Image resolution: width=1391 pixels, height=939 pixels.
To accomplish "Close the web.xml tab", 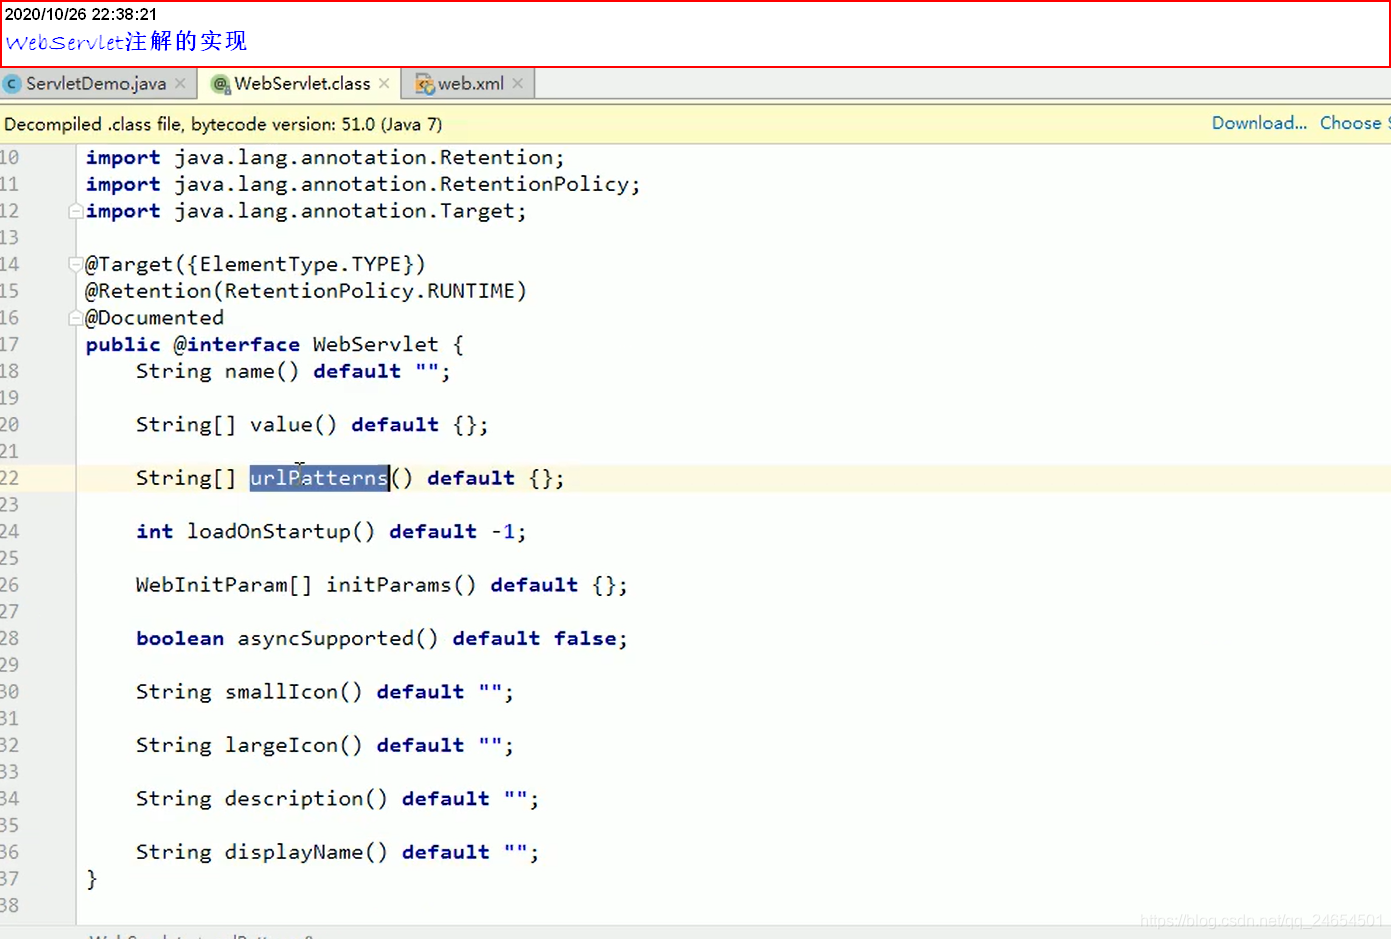I will click(518, 84).
